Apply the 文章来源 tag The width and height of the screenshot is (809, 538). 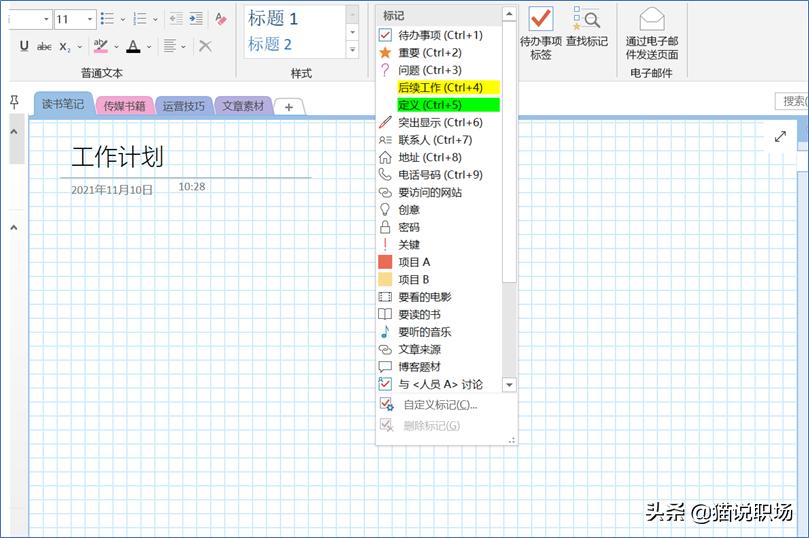[439, 350]
